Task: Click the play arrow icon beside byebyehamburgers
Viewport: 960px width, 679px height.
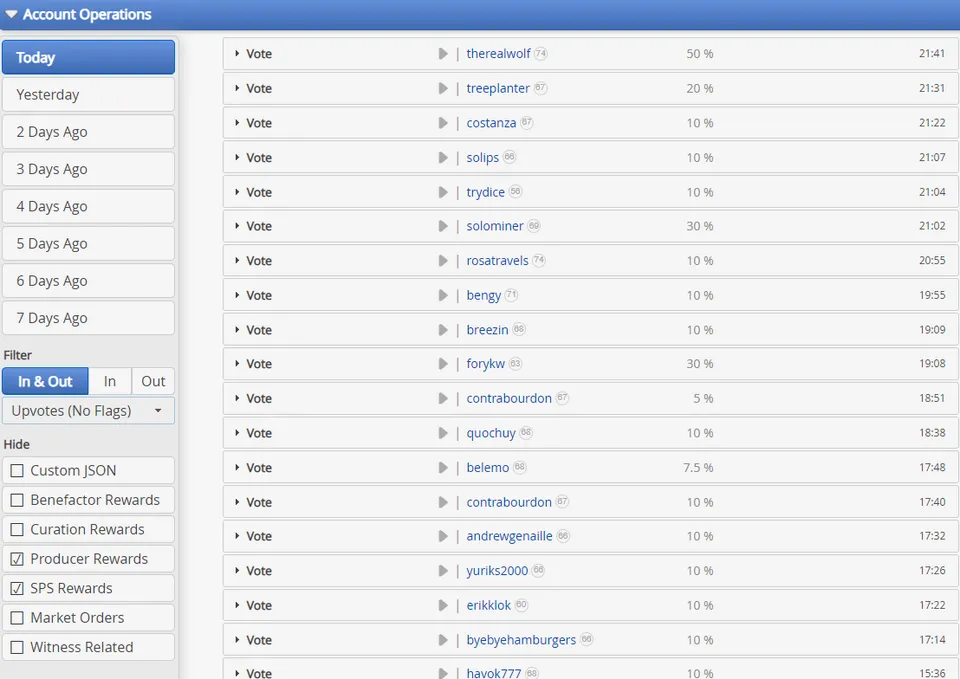Action: tap(443, 641)
